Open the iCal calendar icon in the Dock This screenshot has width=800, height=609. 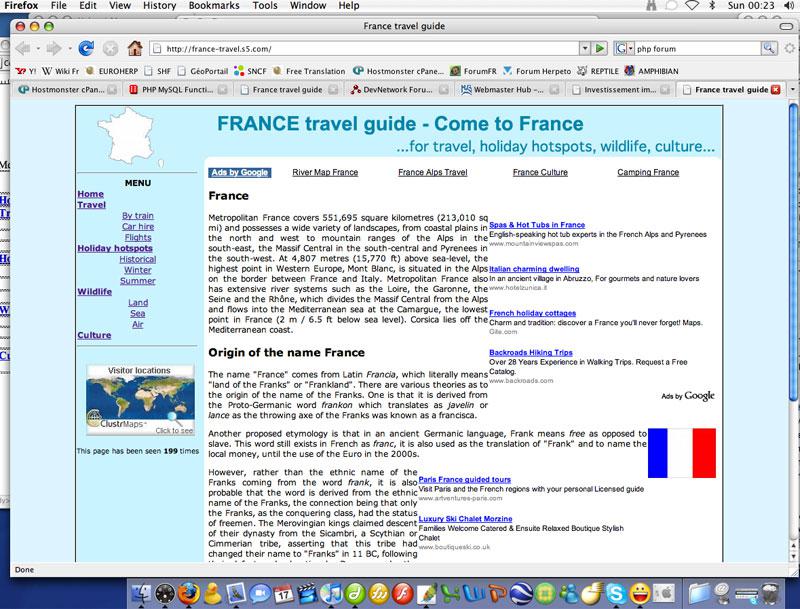point(284,594)
